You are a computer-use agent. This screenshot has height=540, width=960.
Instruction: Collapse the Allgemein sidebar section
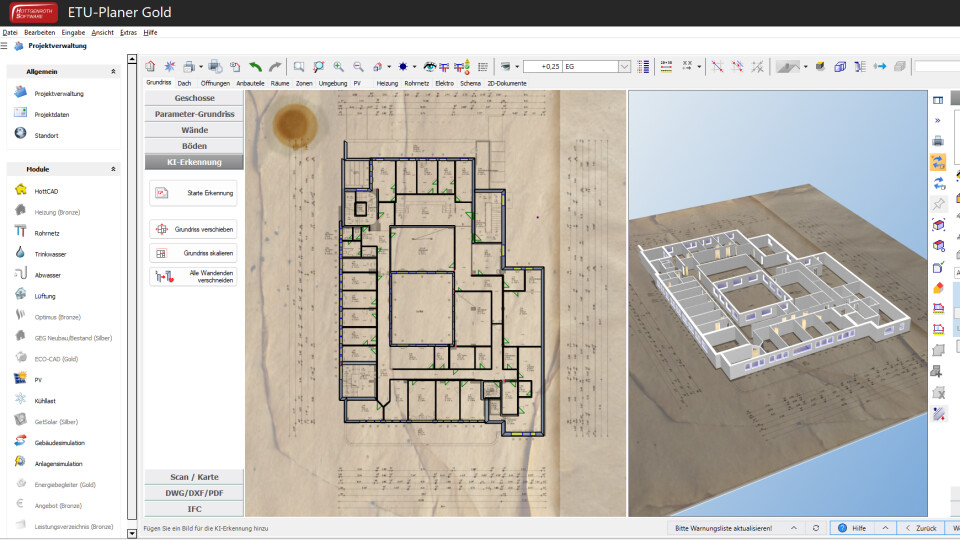(113, 72)
